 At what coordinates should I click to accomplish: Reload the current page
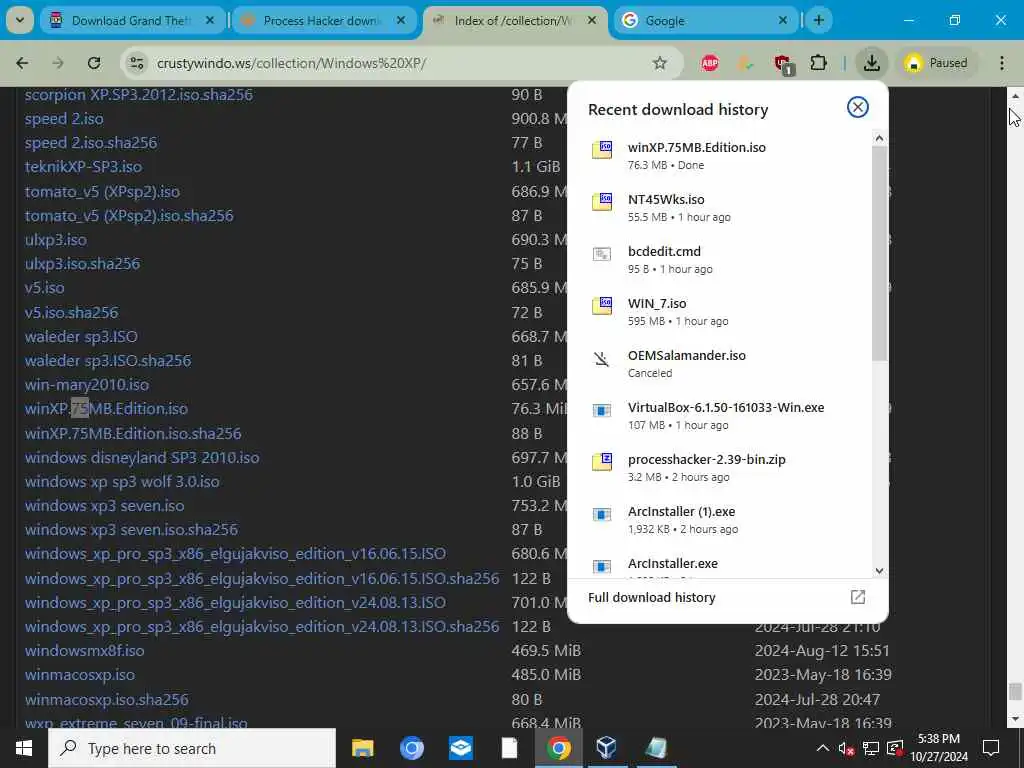pyautogui.click(x=94, y=63)
